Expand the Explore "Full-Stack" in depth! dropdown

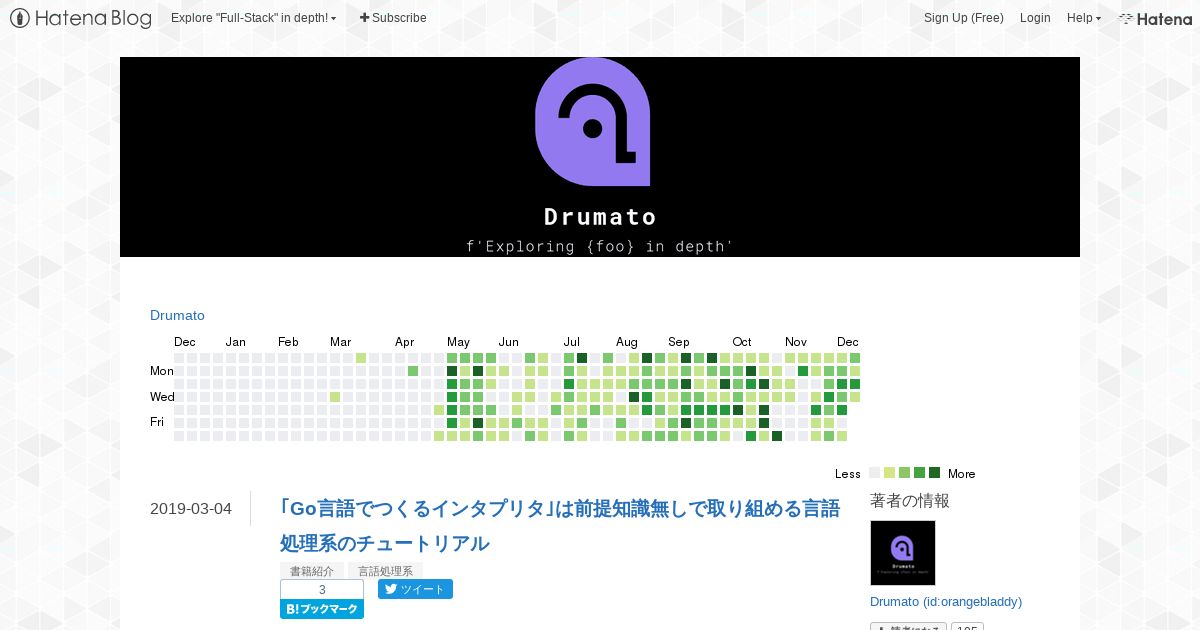click(x=253, y=18)
